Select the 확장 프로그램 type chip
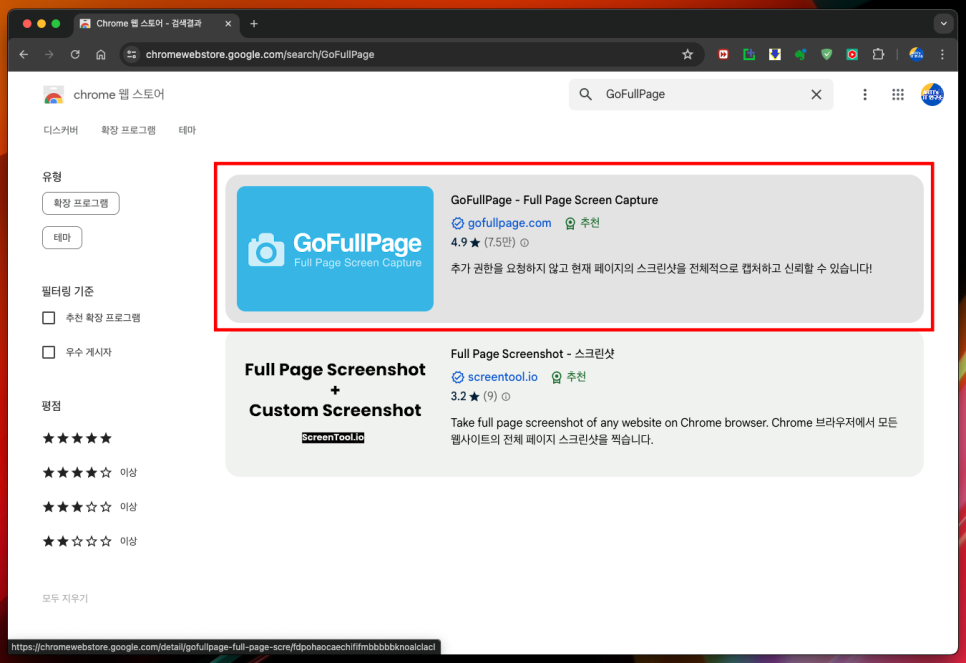 click(x=81, y=203)
